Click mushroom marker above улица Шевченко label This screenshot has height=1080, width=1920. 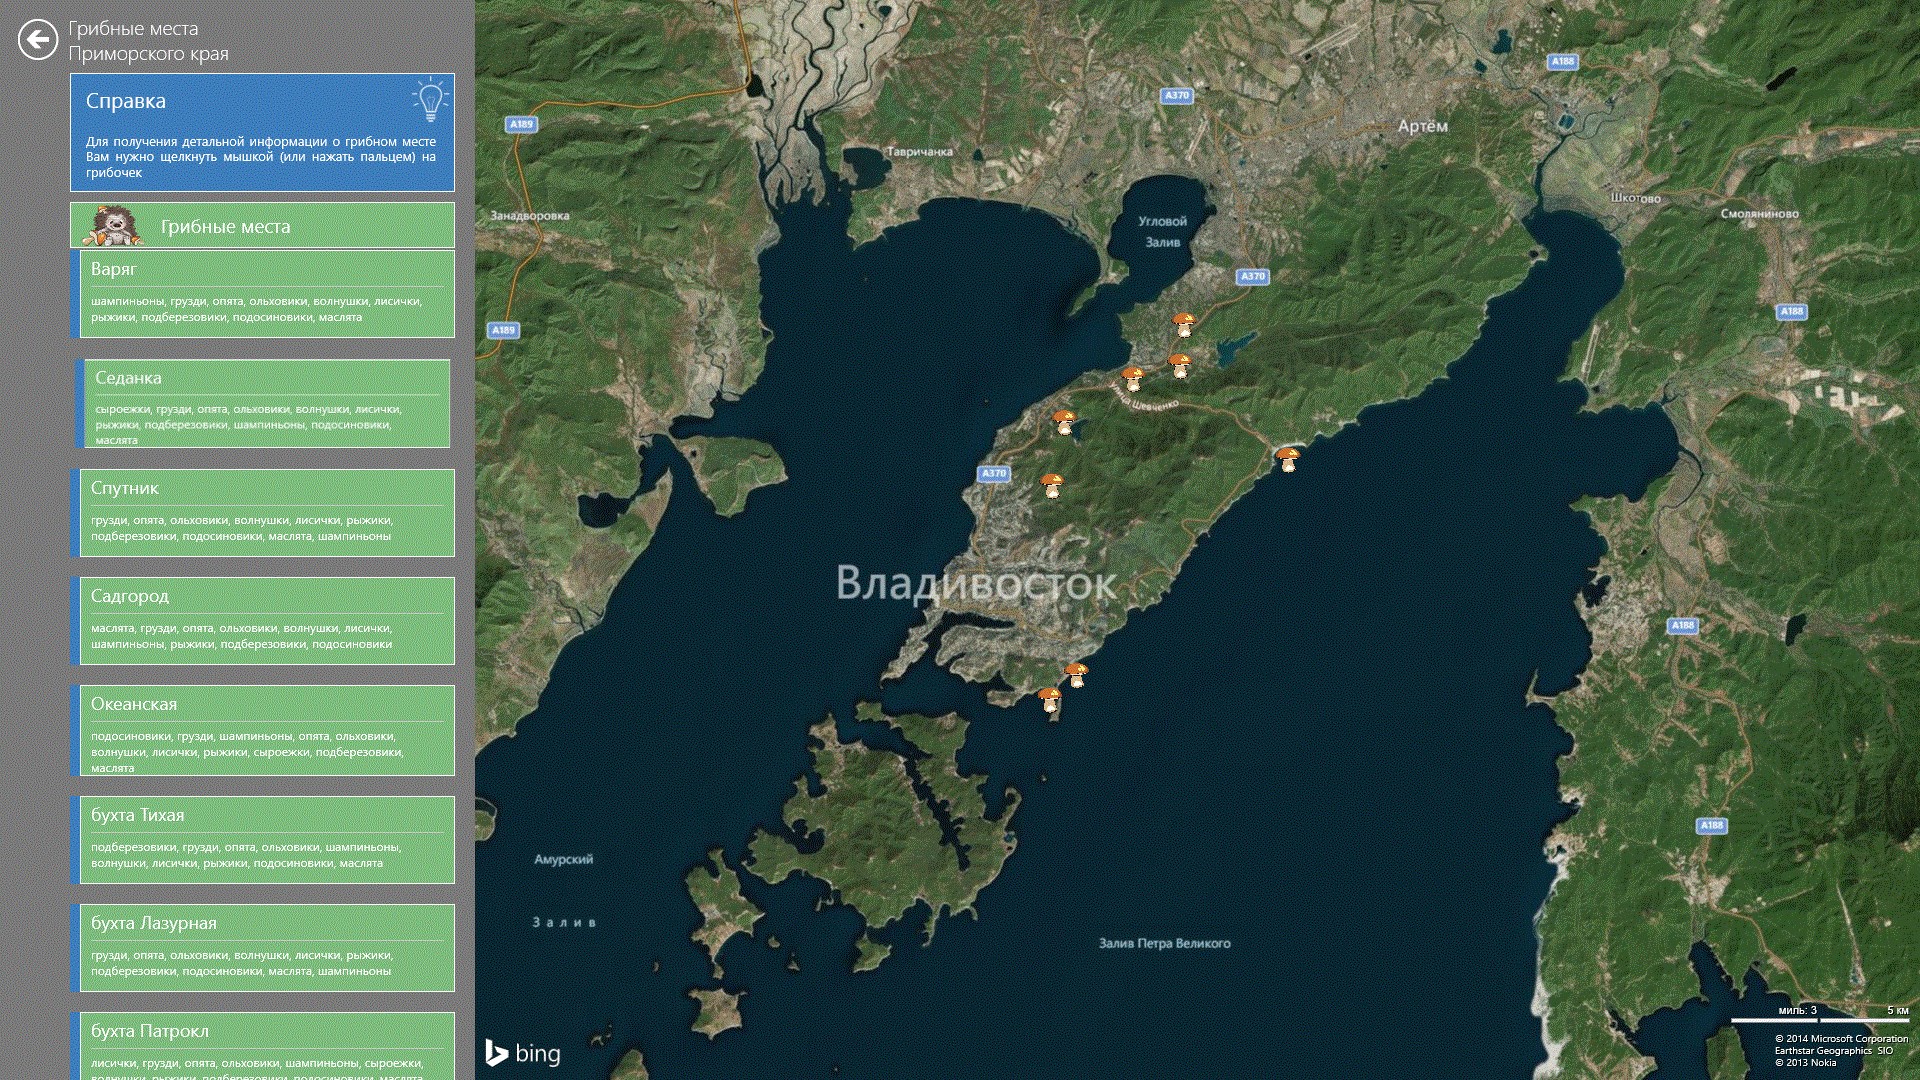pyautogui.click(x=1132, y=378)
